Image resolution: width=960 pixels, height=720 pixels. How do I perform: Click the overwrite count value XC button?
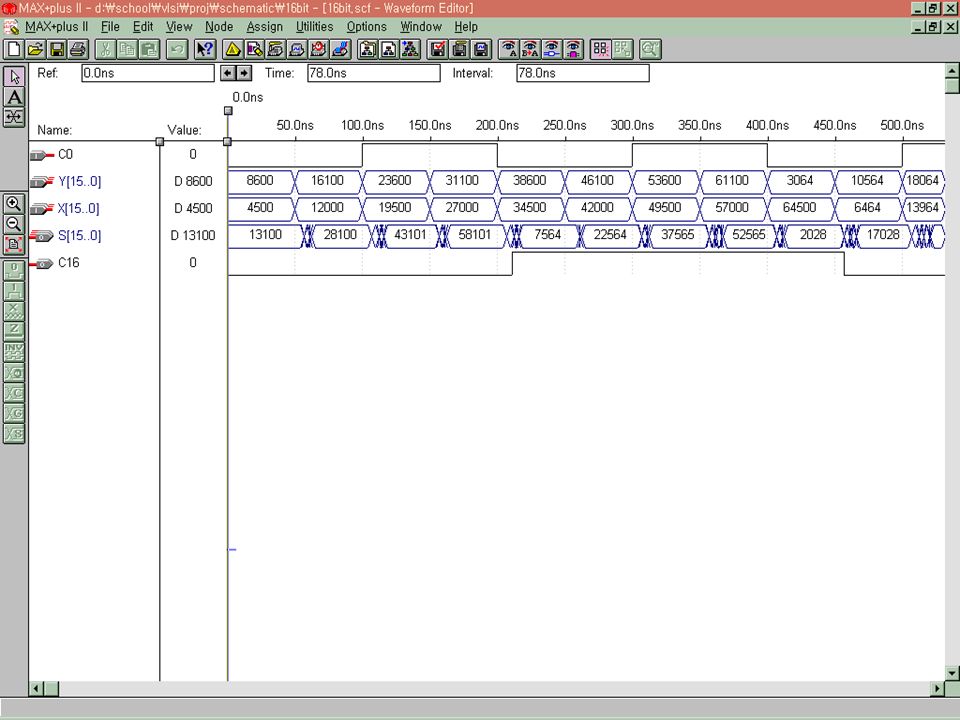tap(14, 392)
